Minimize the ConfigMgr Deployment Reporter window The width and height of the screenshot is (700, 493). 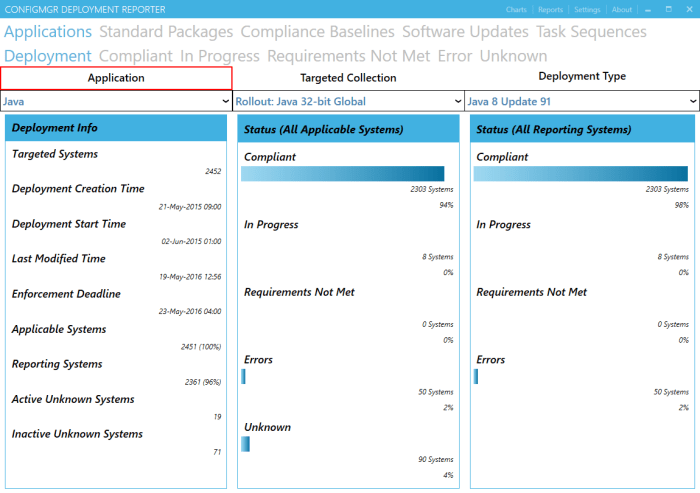click(647, 9)
